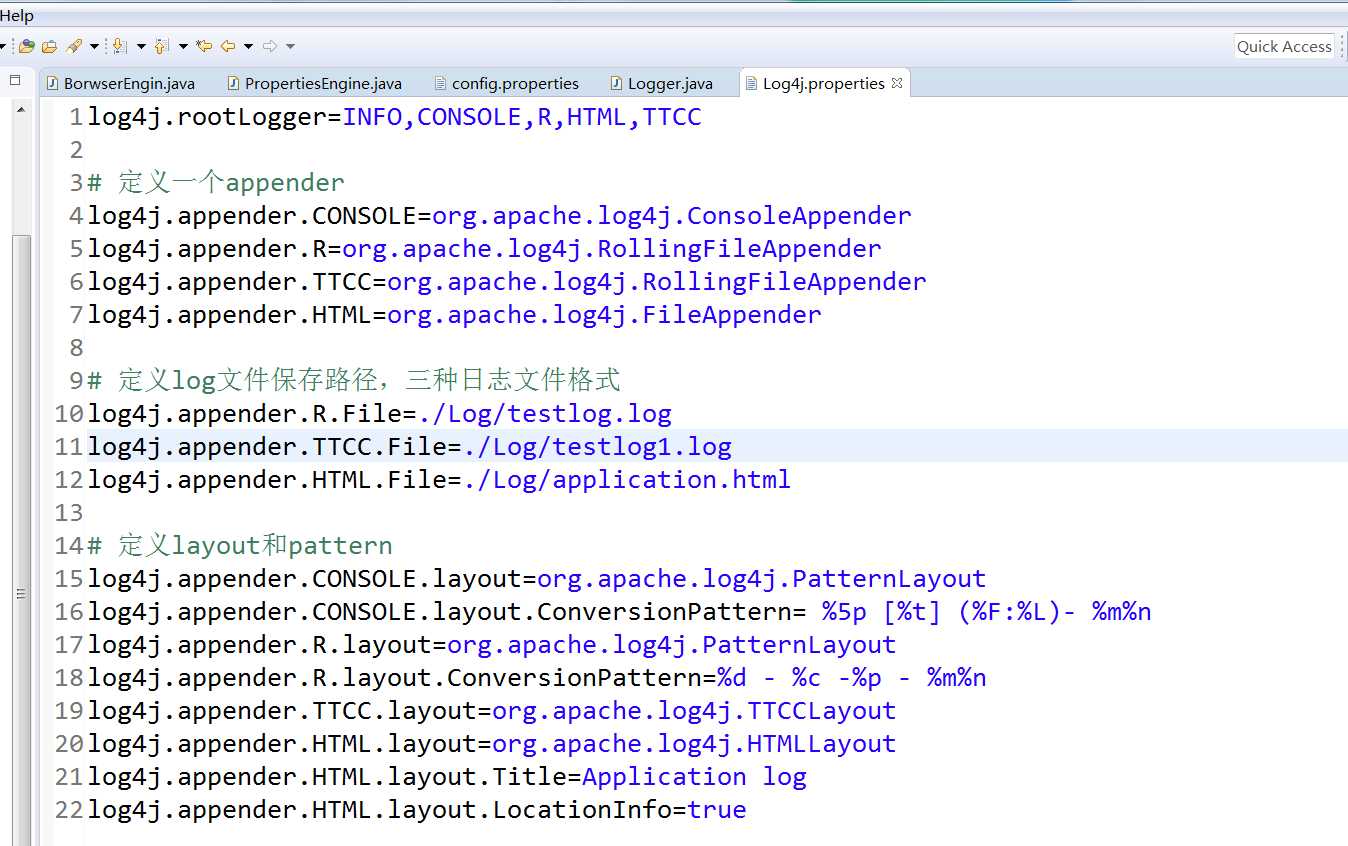Screen dimensions: 1348x846
Task: Click the Previous Annotation icon
Action: tap(162, 46)
